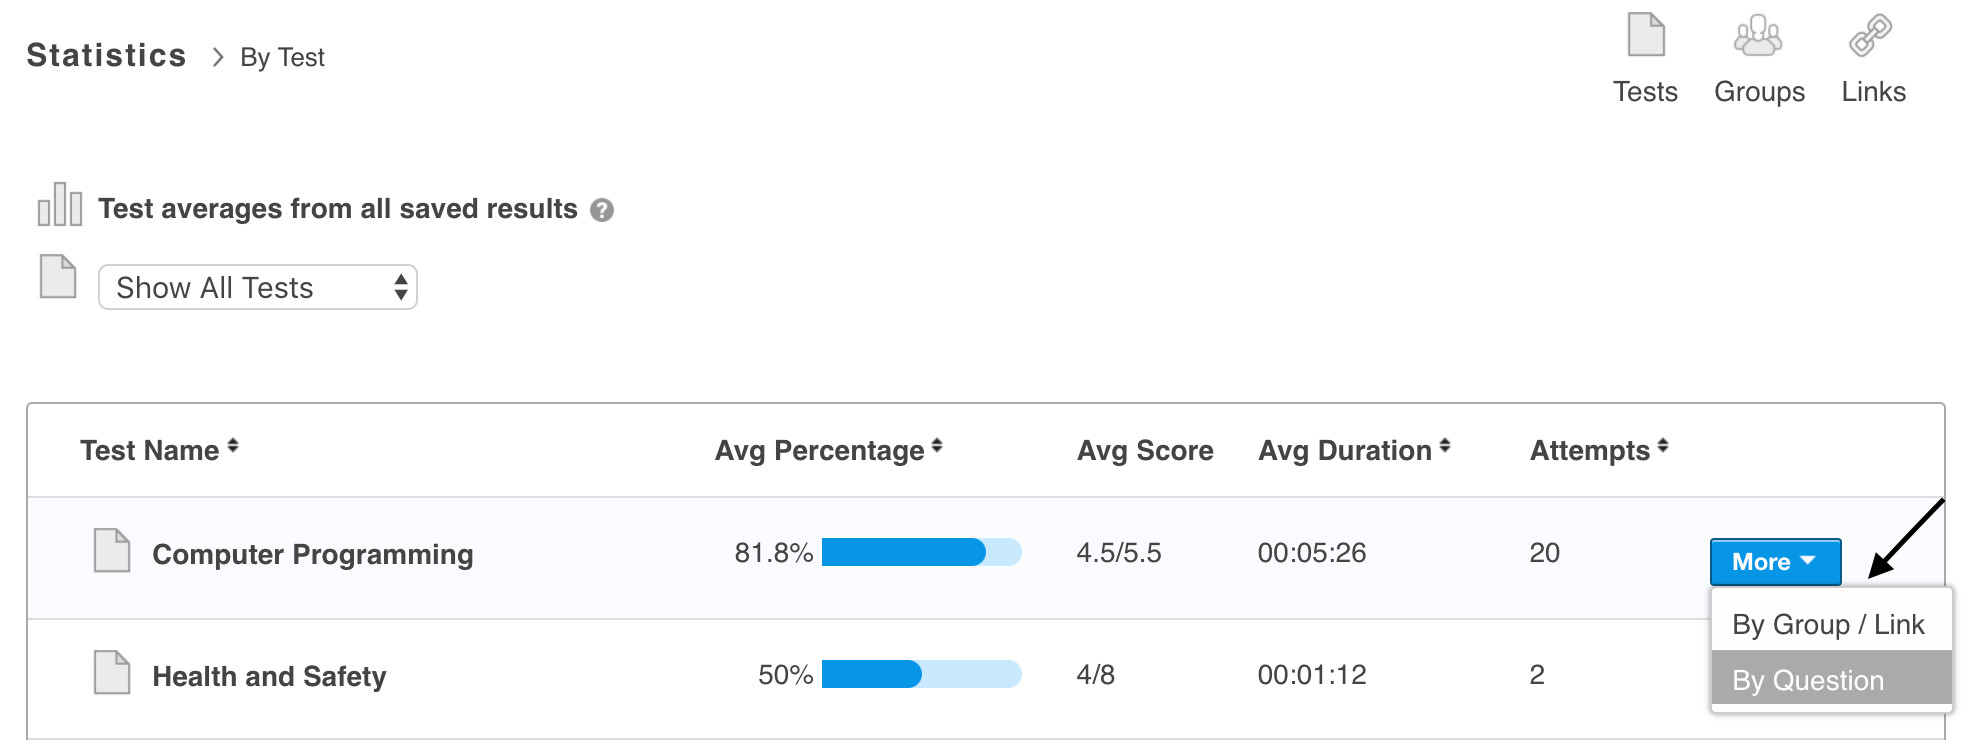Image resolution: width=1984 pixels, height=740 pixels.
Task: Expand the More dropdown button
Action: click(1775, 562)
